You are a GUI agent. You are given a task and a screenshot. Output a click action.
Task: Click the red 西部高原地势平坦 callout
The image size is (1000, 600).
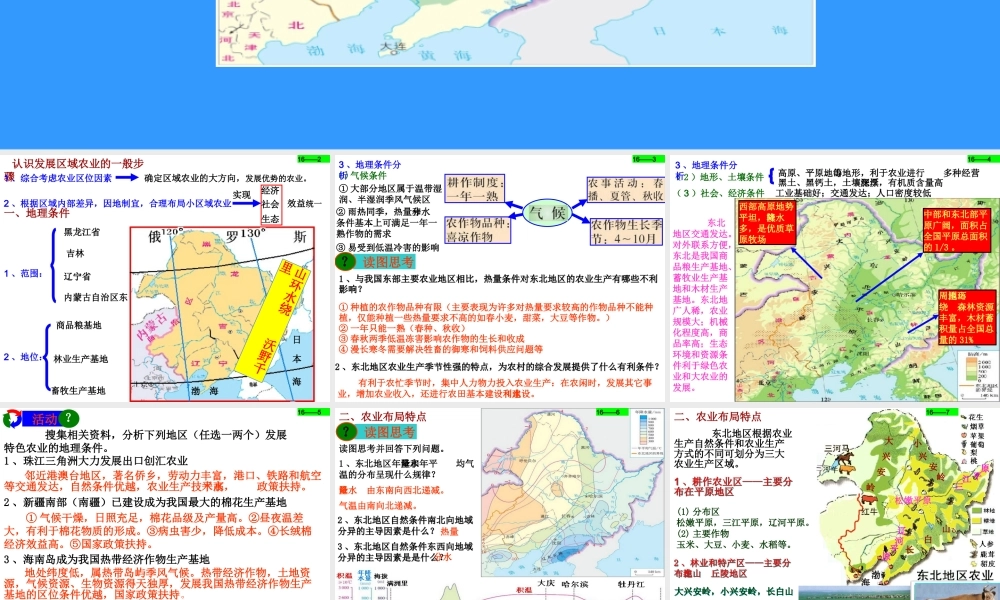pyautogui.click(x=767, y=222)
